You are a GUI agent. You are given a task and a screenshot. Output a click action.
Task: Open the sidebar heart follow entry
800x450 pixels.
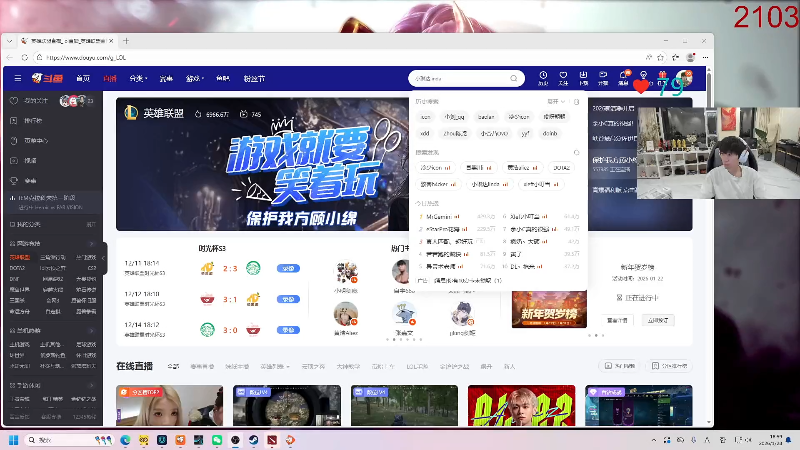click(x=14, y=101)
